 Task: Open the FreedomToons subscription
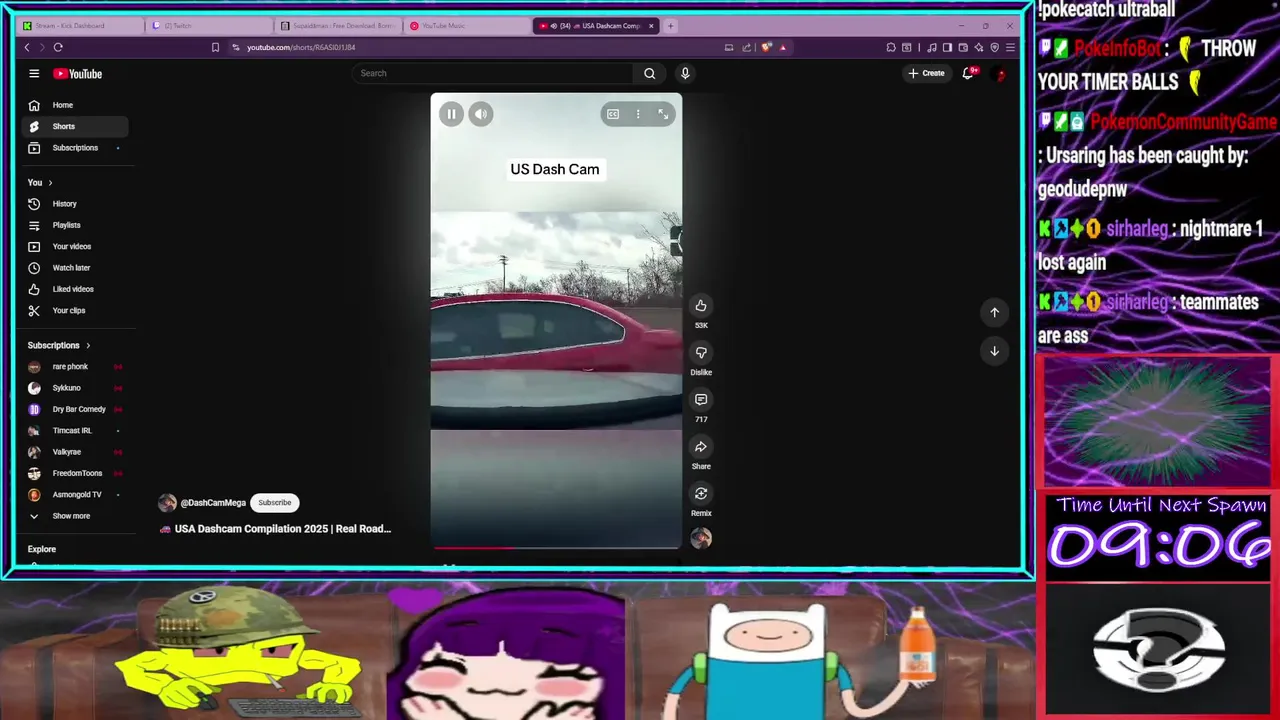coord(75,473)
